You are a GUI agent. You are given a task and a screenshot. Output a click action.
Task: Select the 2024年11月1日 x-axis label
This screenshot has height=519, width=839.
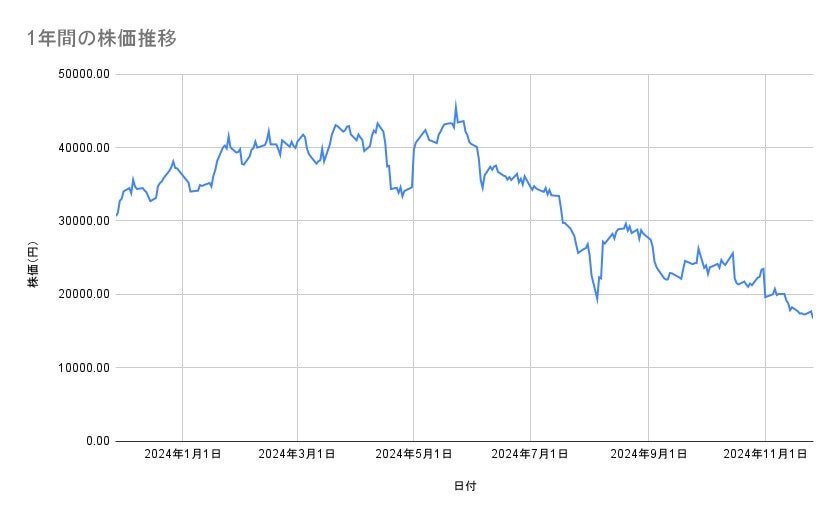click(x=765, y=454)
